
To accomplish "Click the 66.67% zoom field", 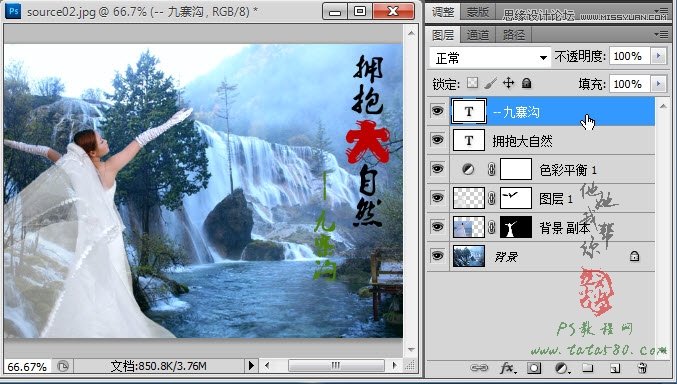I will click(x=27, y=367).
